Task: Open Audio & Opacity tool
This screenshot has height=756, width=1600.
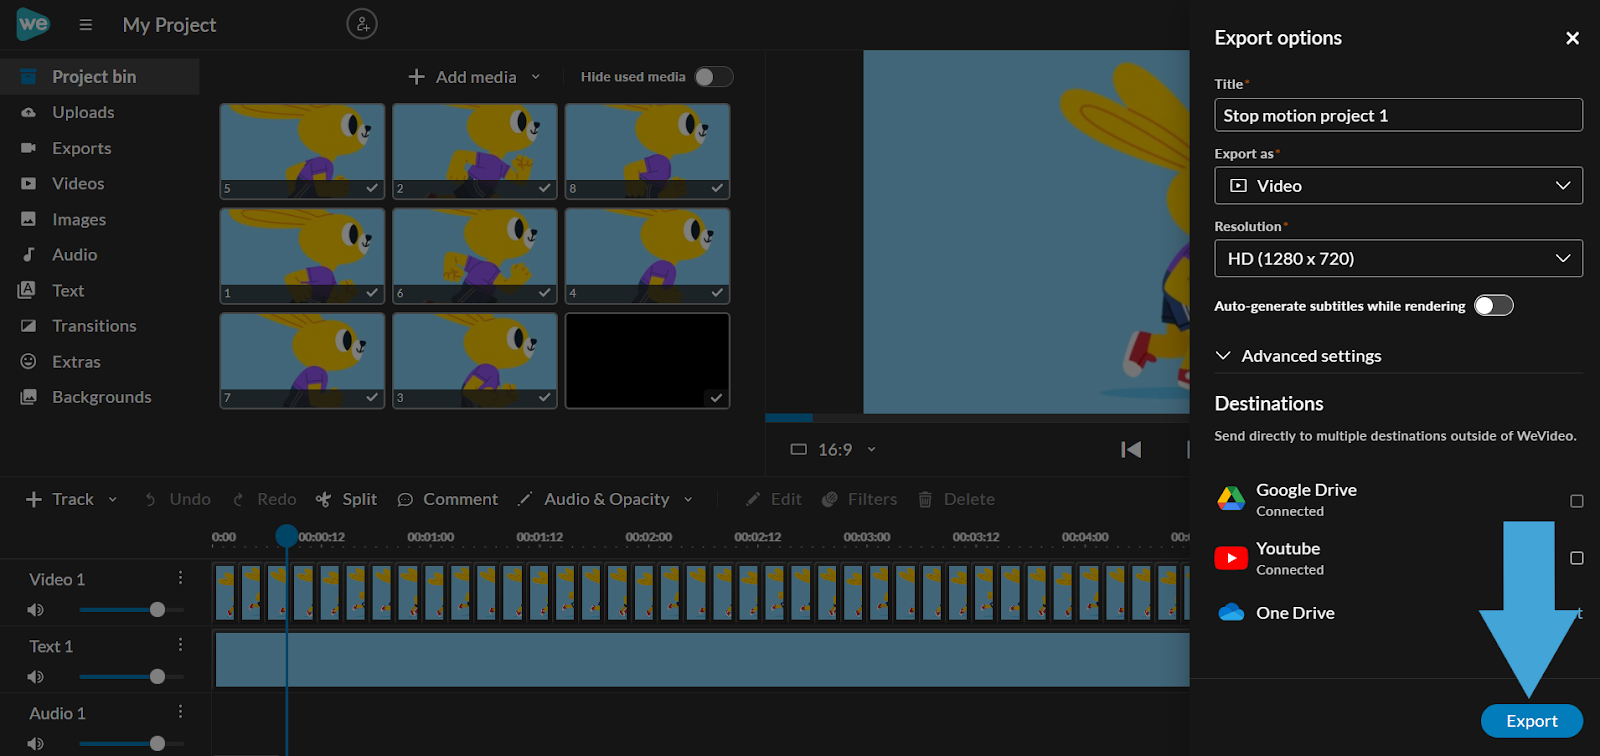Action: pyautogui.click(x=594, y=499)
